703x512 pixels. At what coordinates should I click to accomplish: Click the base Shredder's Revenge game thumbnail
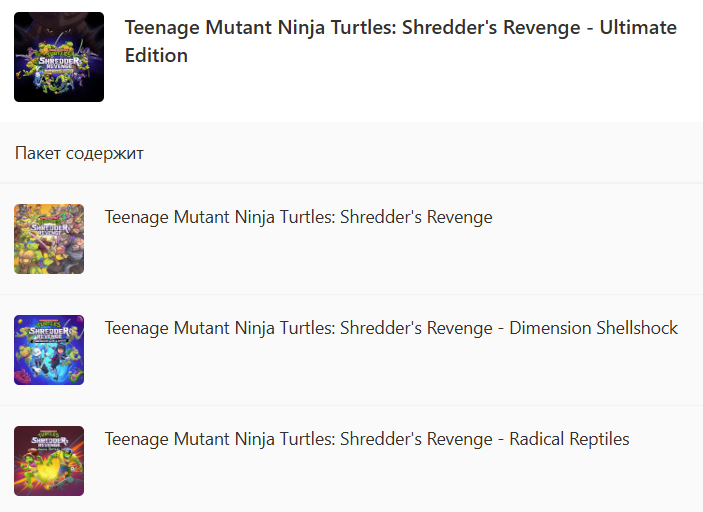click(49, 239)
